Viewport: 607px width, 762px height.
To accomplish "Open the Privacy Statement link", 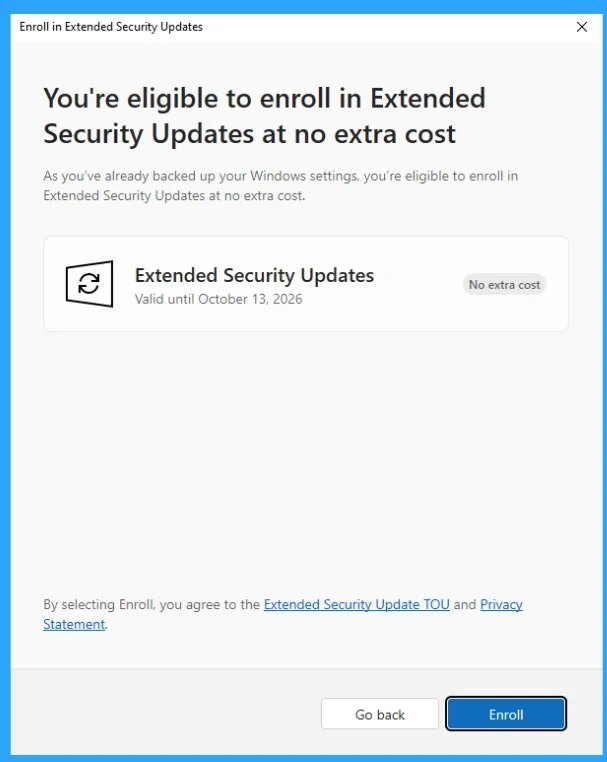I will [500, 605].
